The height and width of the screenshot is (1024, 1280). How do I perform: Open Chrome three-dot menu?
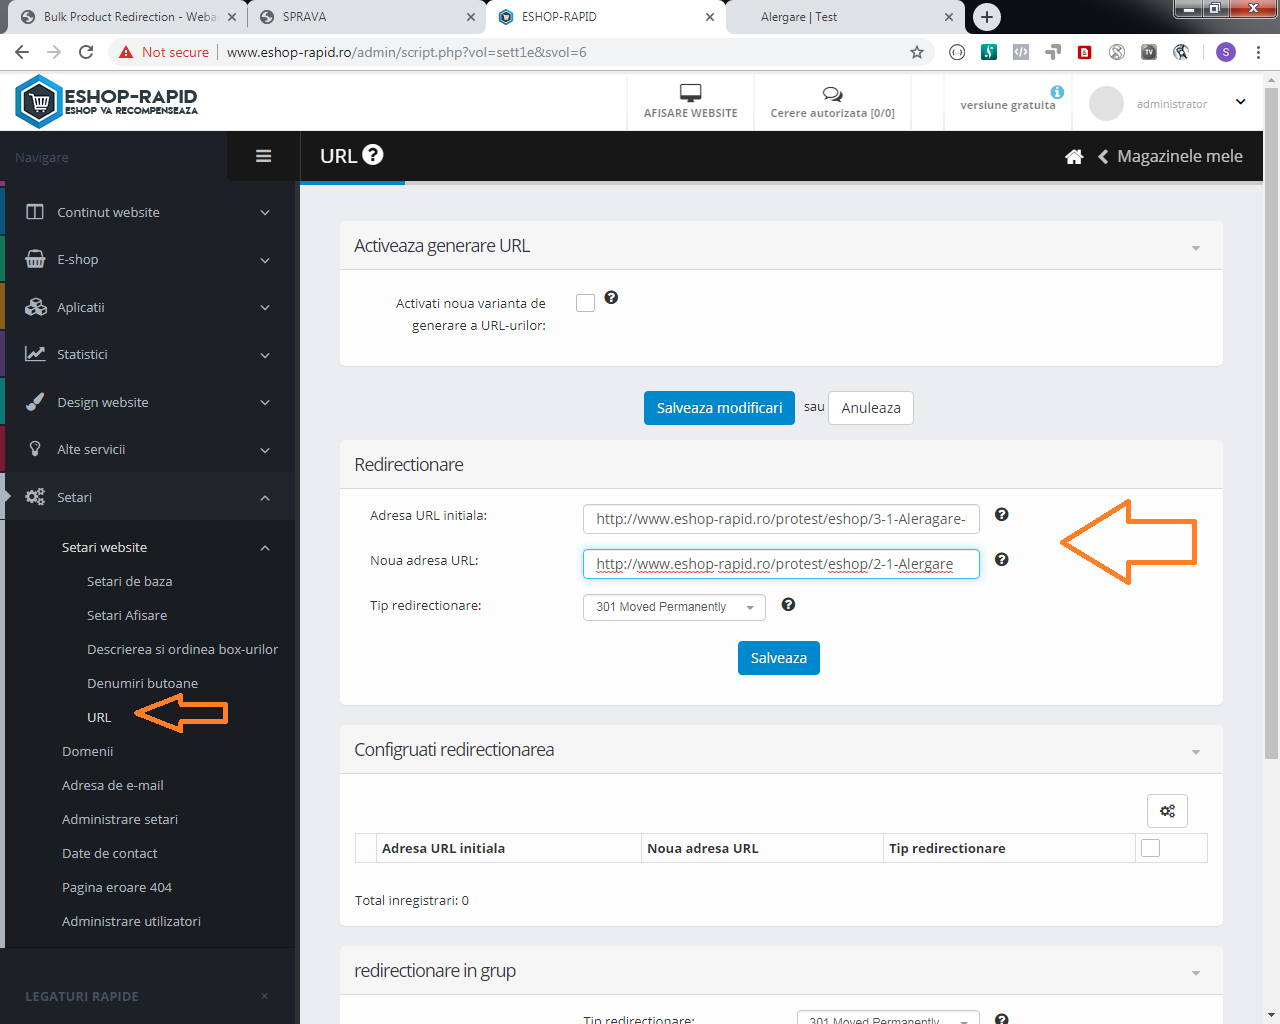point(1258,52)
